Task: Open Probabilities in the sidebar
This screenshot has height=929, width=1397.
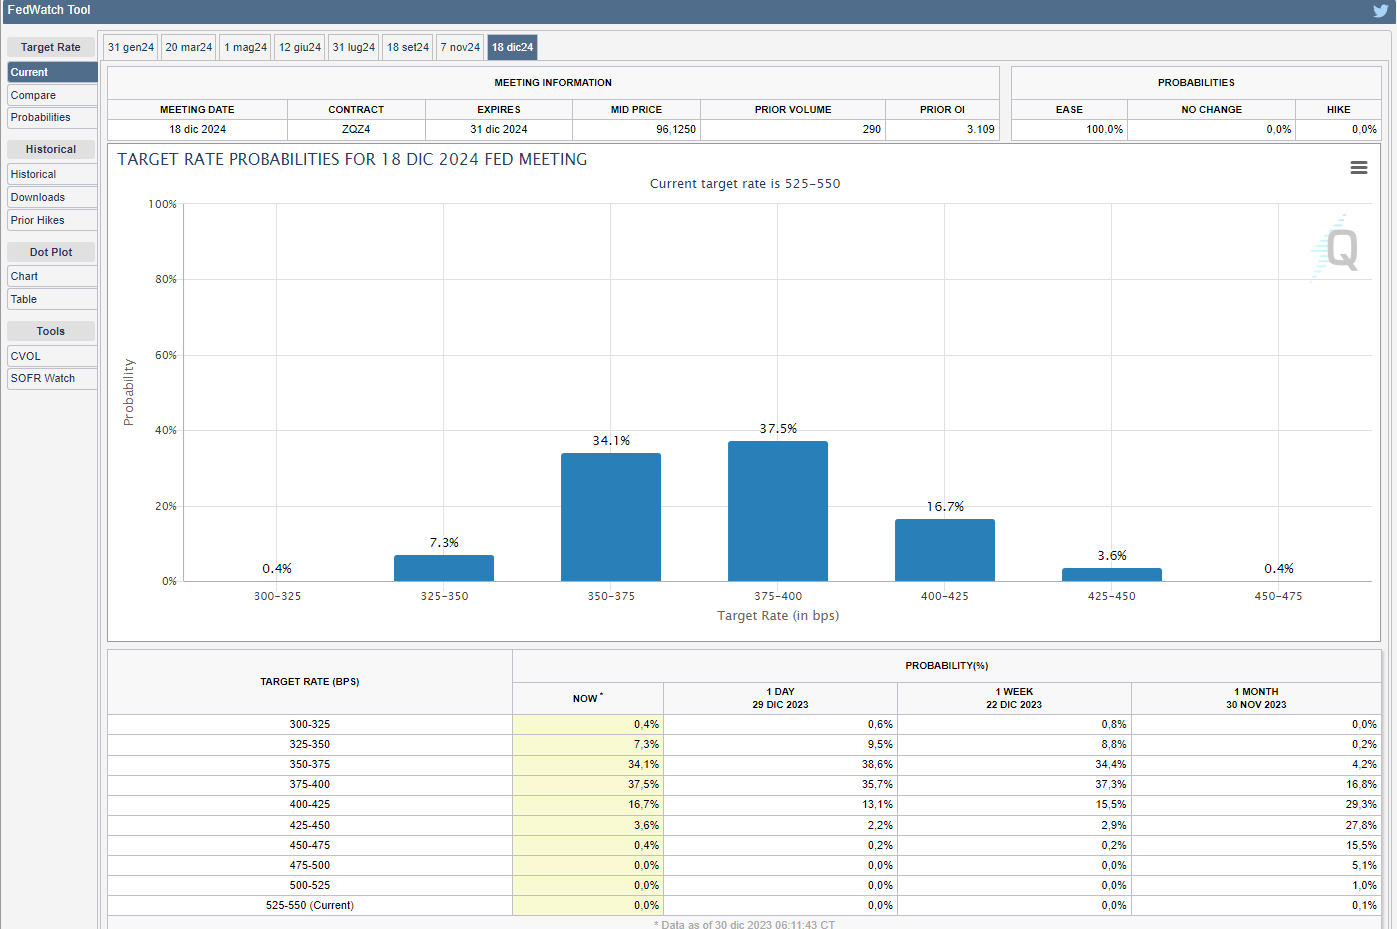Action: click(x=52, y=117)
